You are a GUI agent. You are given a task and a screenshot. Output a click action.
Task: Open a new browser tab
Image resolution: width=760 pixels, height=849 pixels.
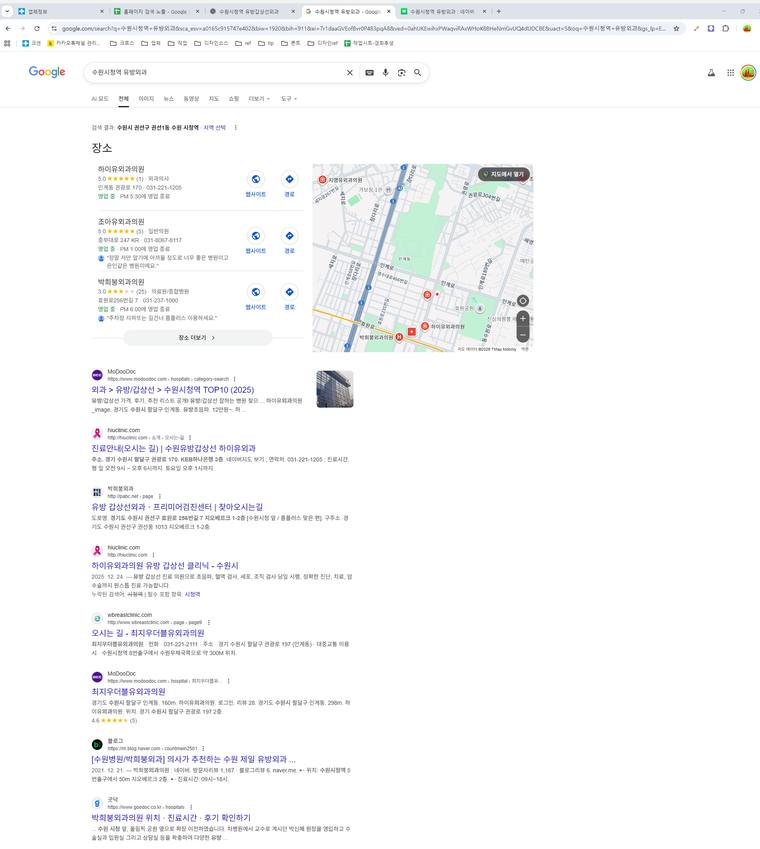(x=499, y=11)
